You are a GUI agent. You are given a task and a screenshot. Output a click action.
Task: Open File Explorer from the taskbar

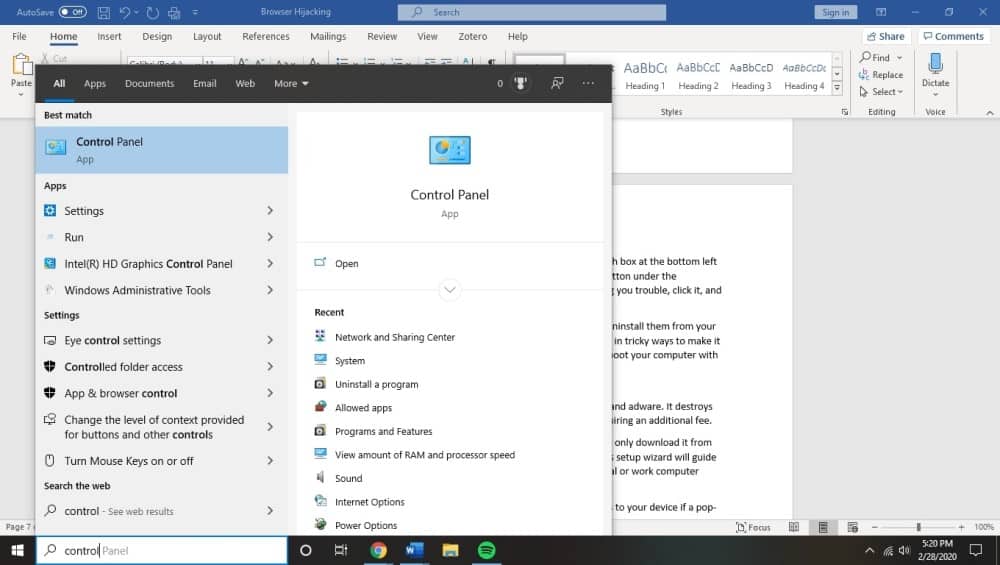pyautogui.click(x=450, y=550)
